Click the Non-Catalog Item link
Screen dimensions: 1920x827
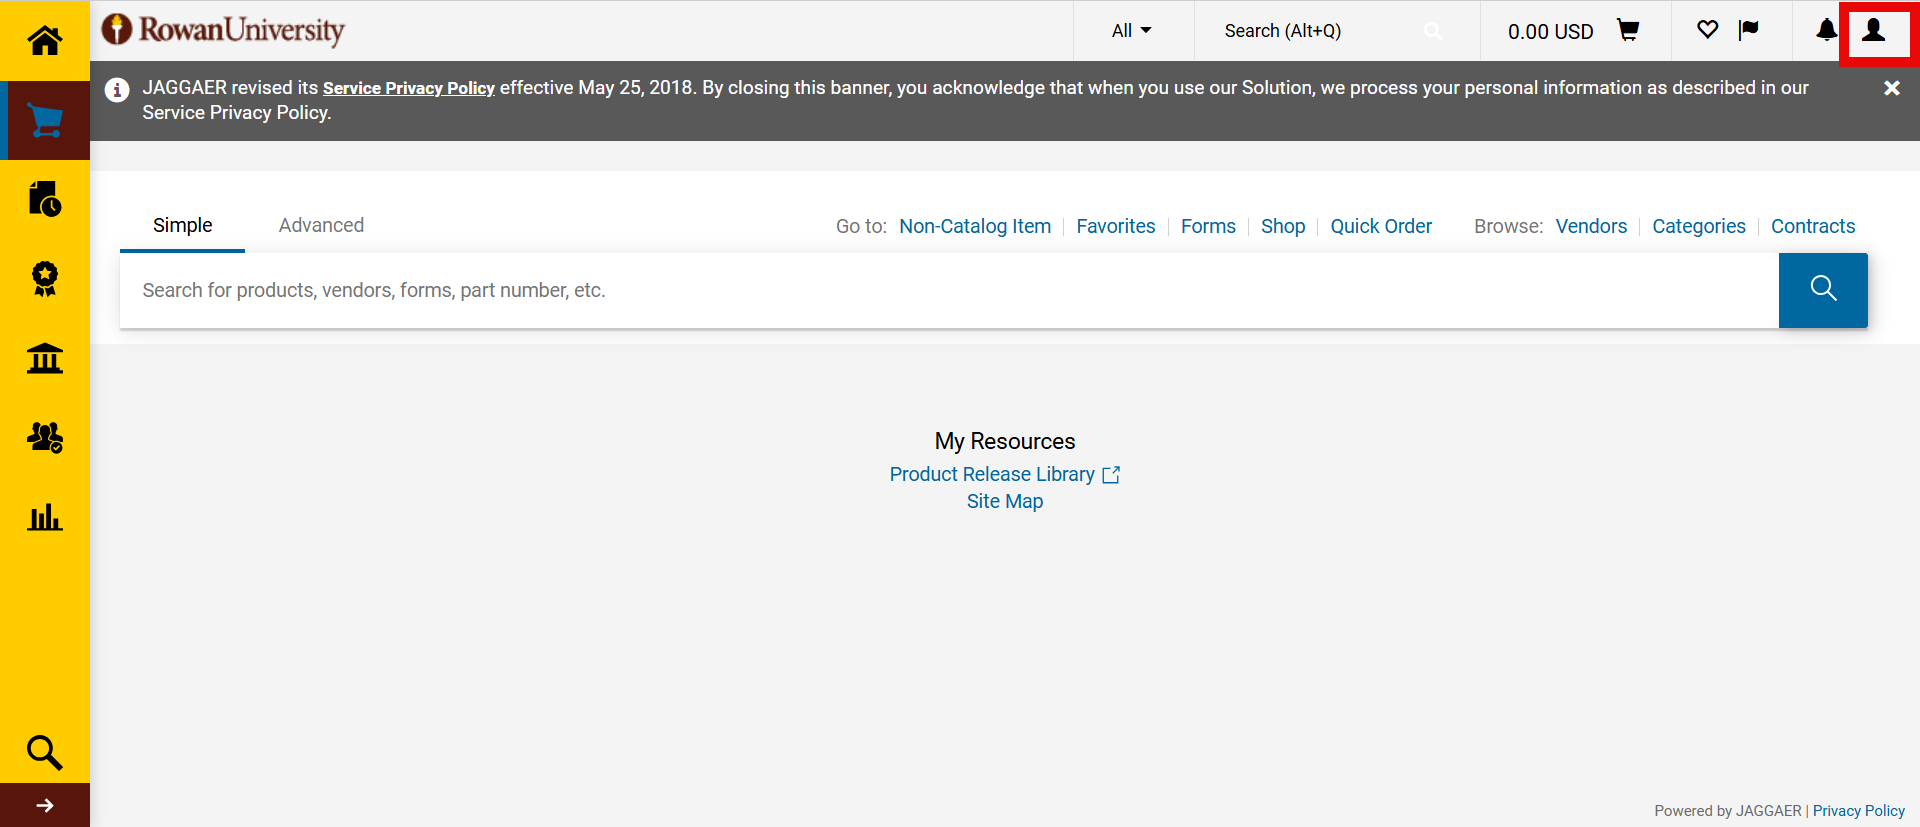[975, 227]
